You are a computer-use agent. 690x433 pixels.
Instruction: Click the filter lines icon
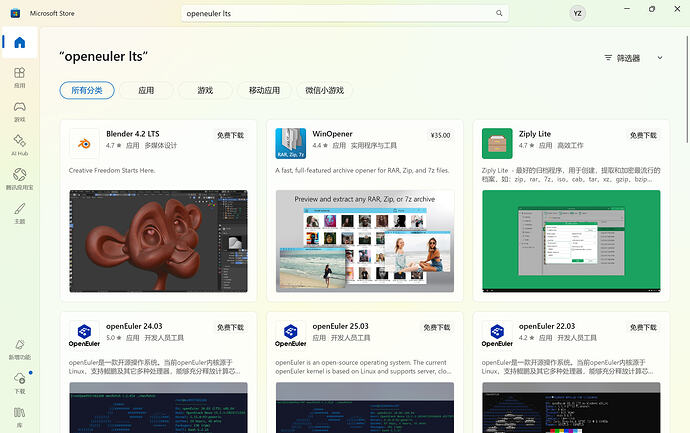[x=608, y=58]
